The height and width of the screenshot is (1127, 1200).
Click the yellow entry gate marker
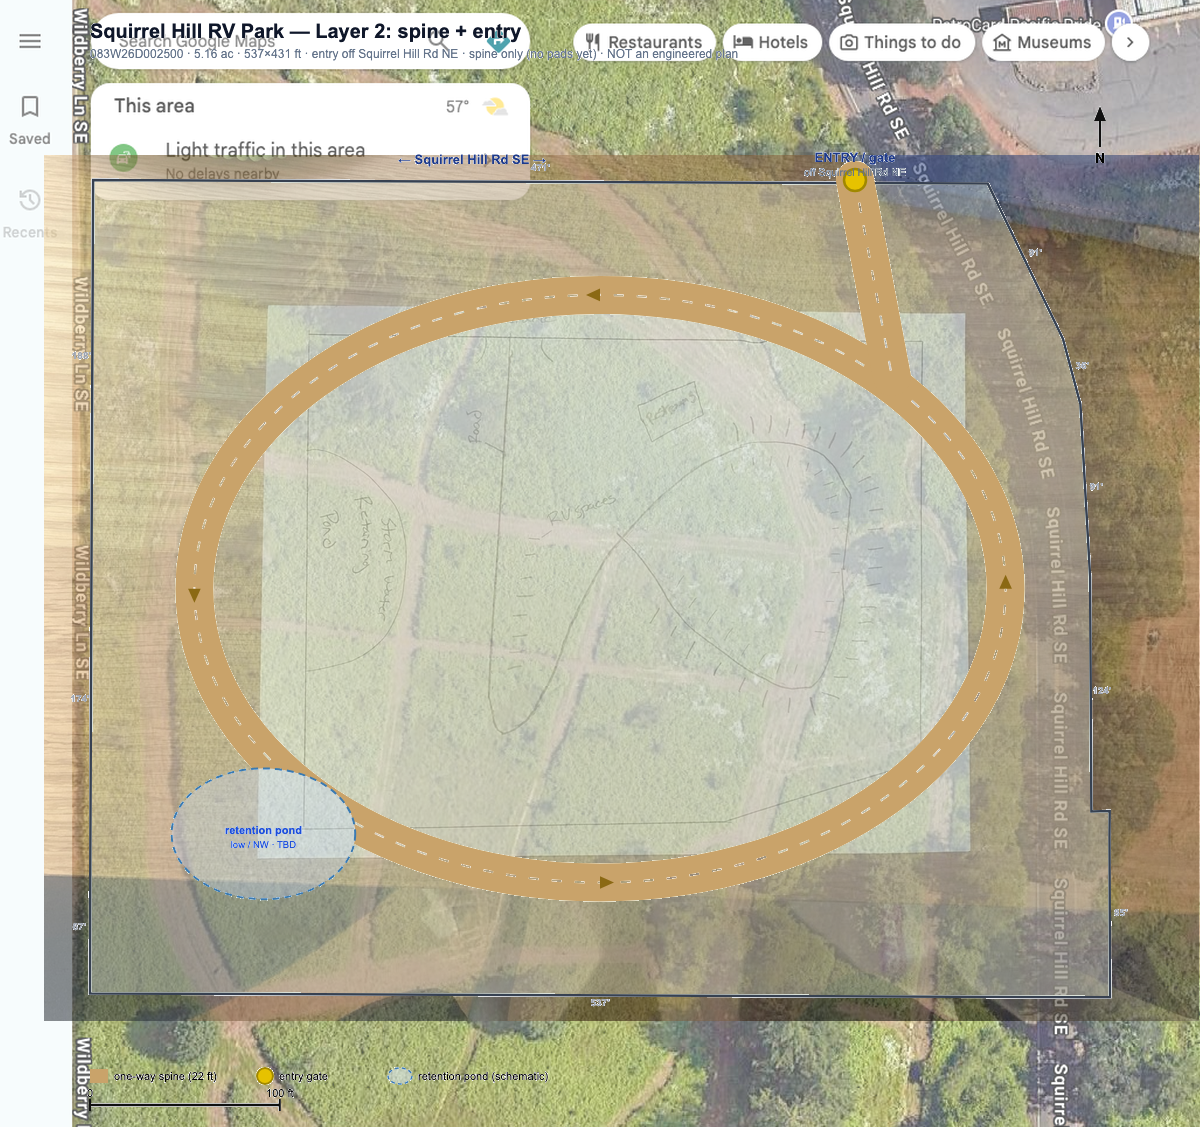tap(854, 181)
